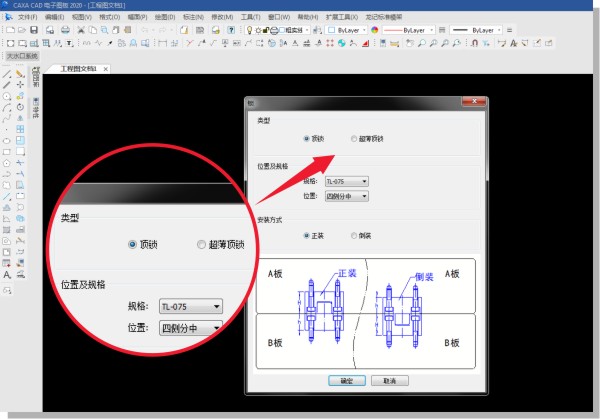Screen dimensions: 600x419
Task: Click the lineweight equals icon
Action: [x=509, y=30]
